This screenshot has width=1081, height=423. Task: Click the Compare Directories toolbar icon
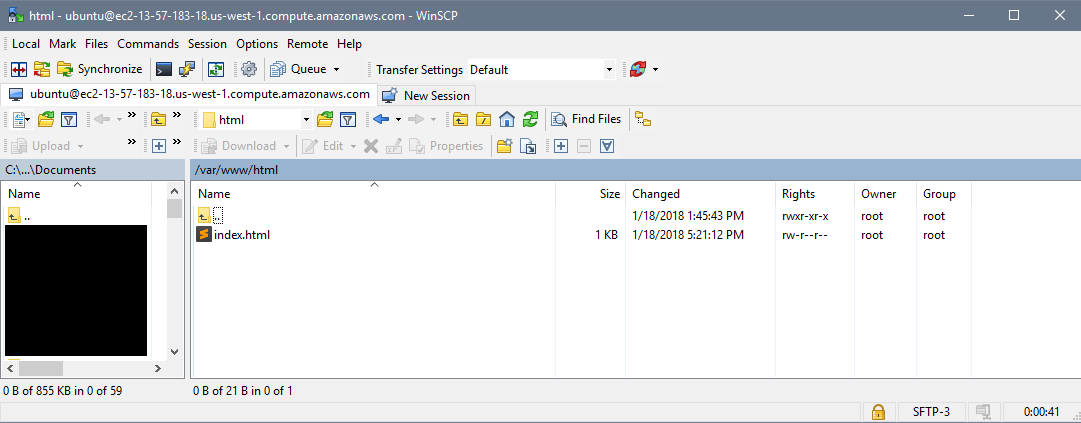(x=19, y=69)
